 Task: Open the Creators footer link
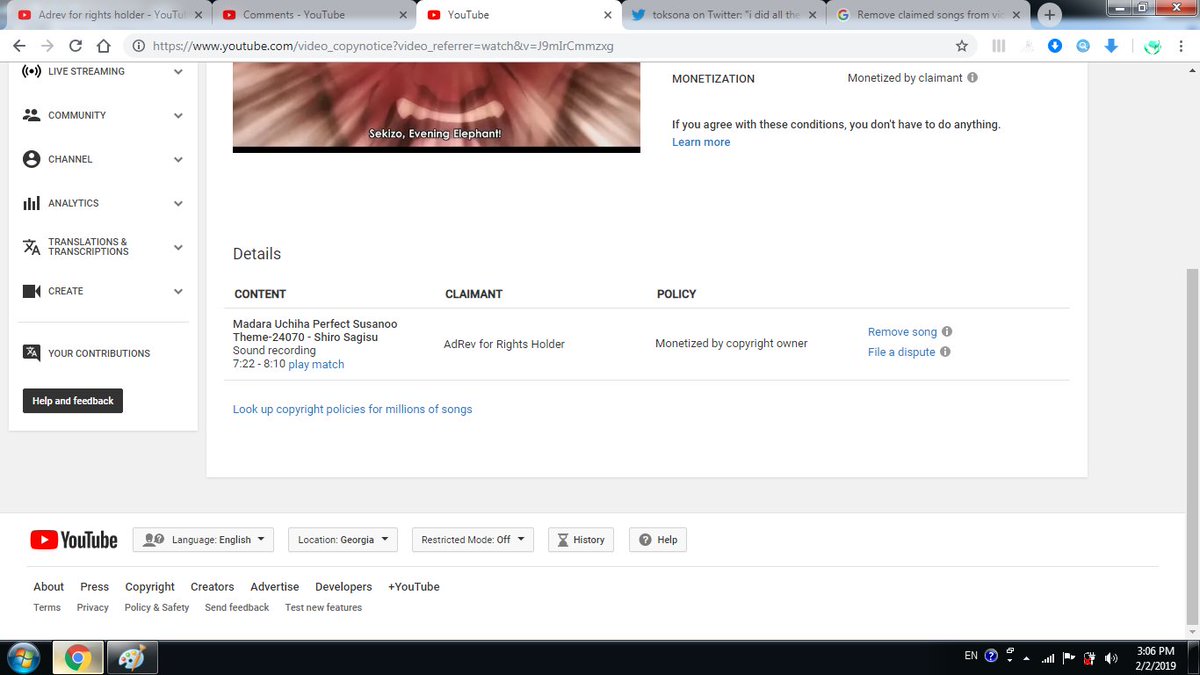point(212,587)
